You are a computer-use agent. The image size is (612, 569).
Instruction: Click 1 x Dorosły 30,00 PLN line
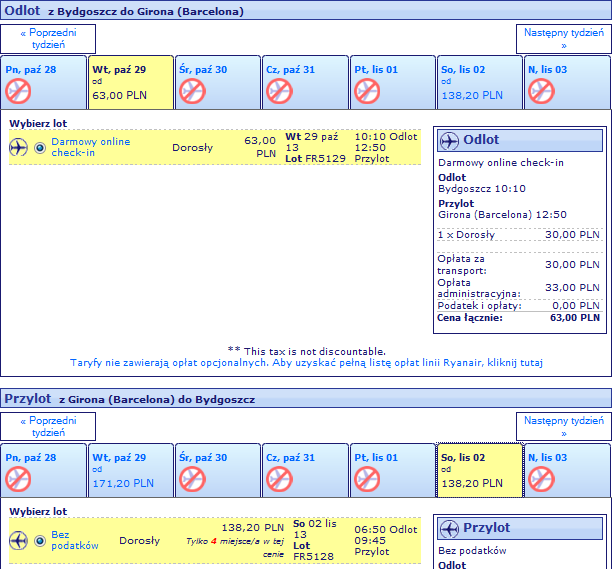(518, 235)
